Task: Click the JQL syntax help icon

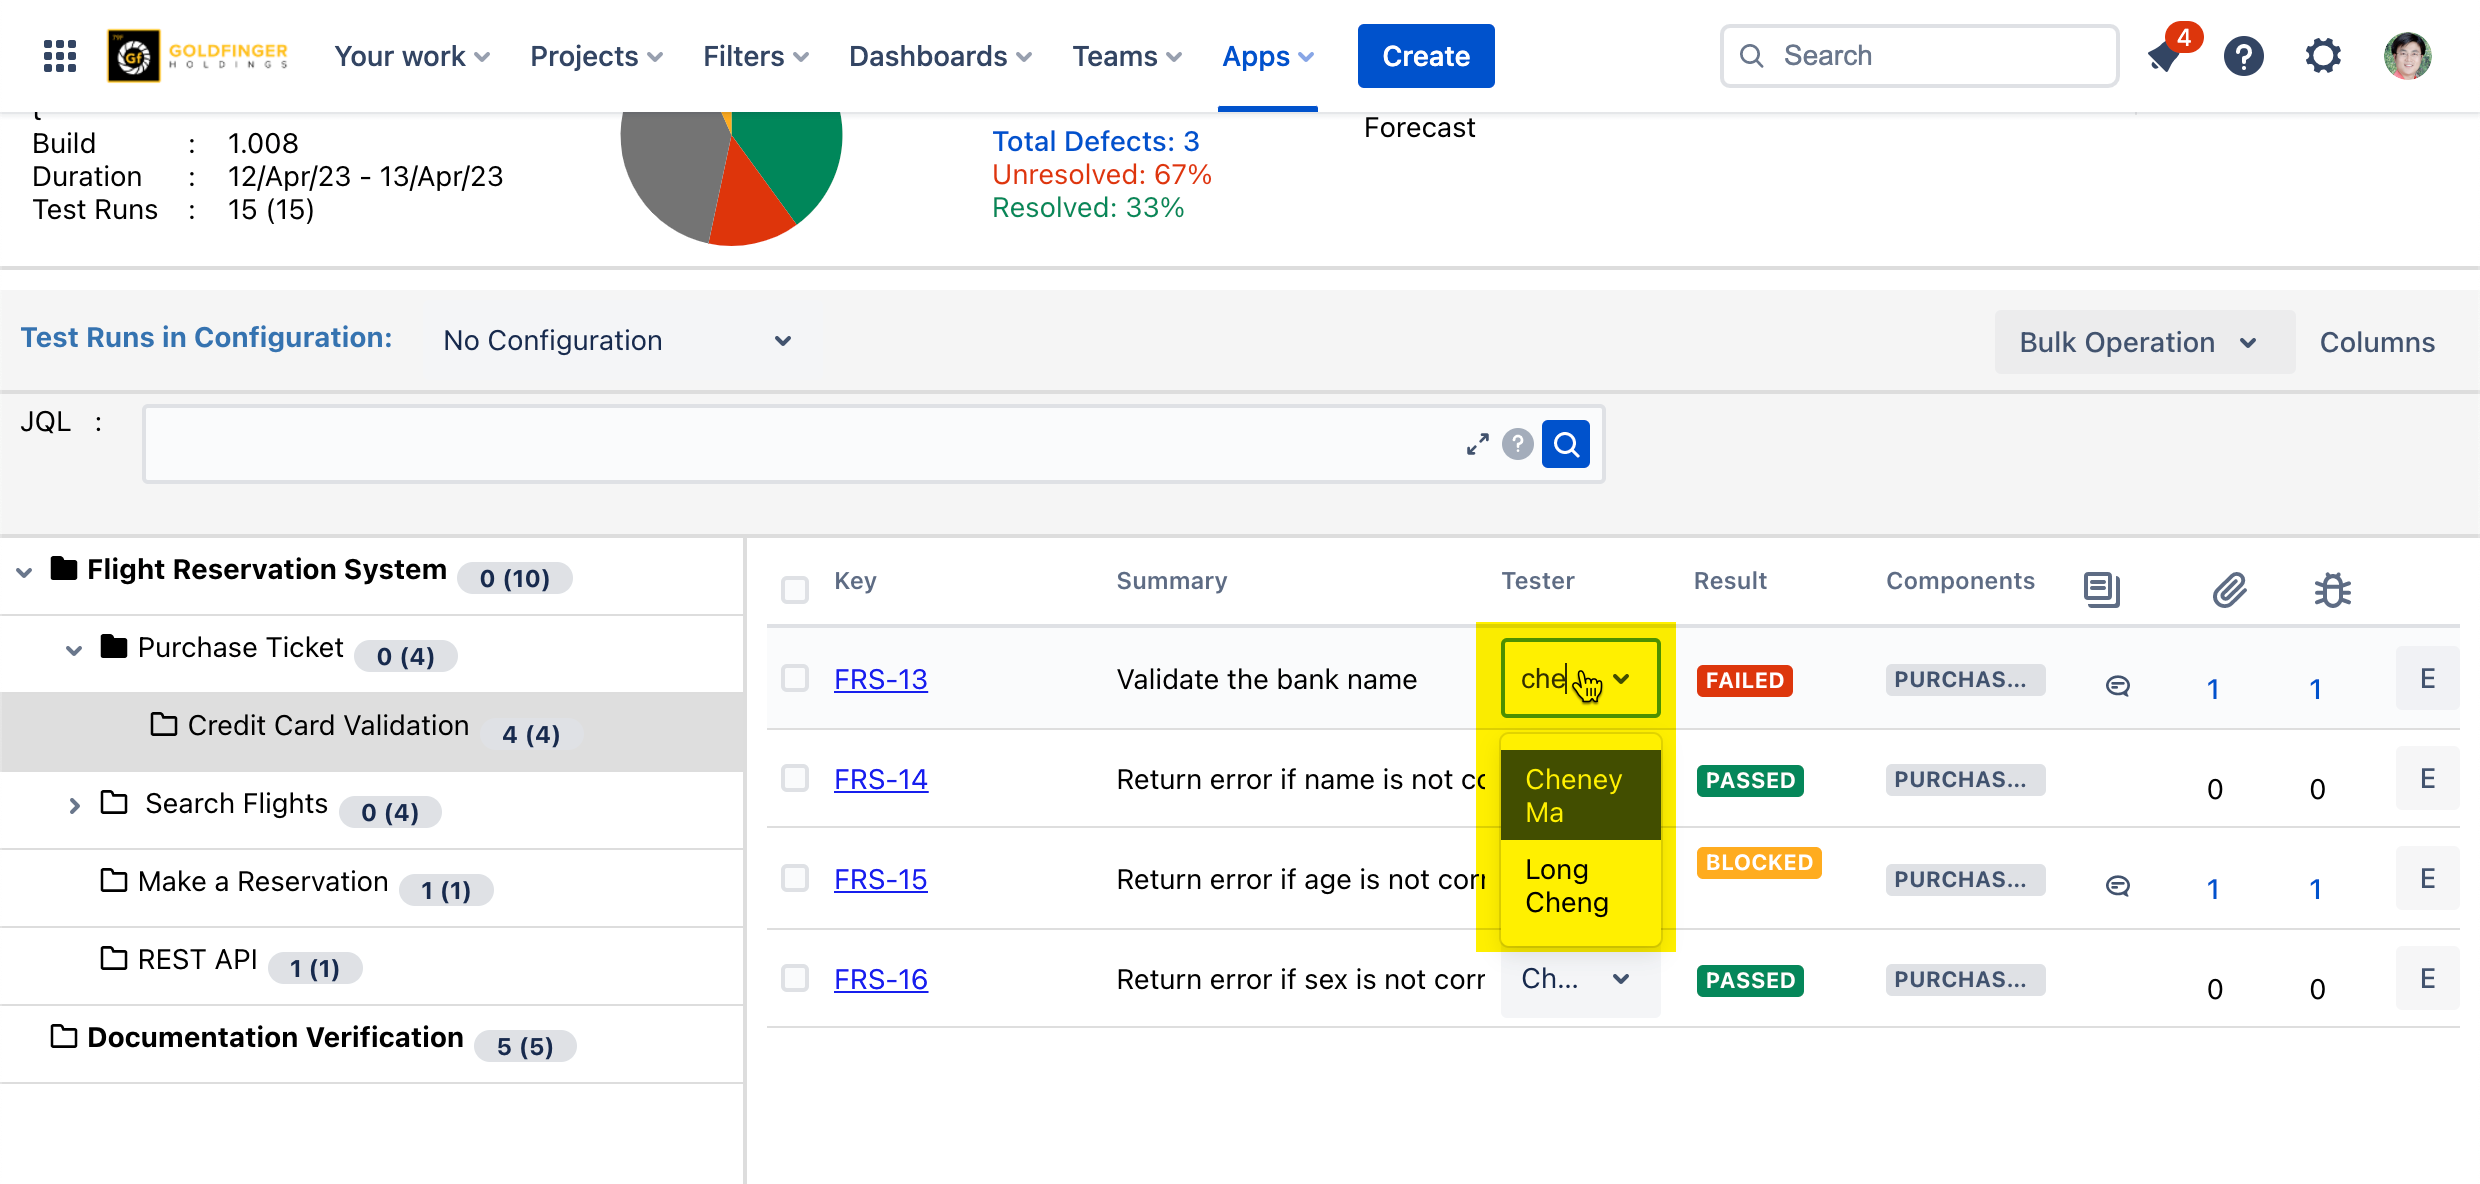Action: pyautogui.click(x=1517, y=444)
